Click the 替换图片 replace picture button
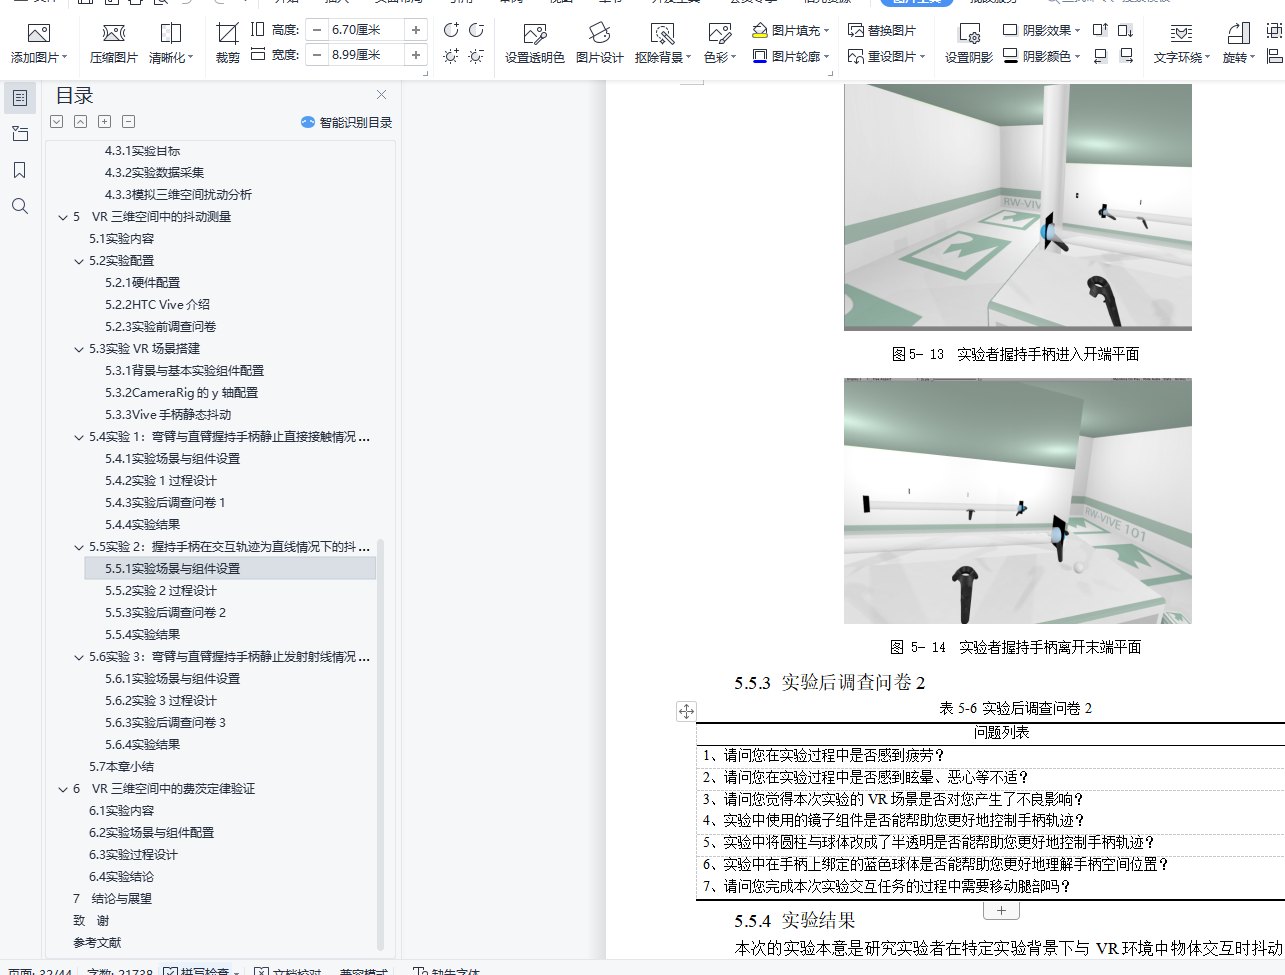This screenshot has height=975, width=1285. coord(882,31)
